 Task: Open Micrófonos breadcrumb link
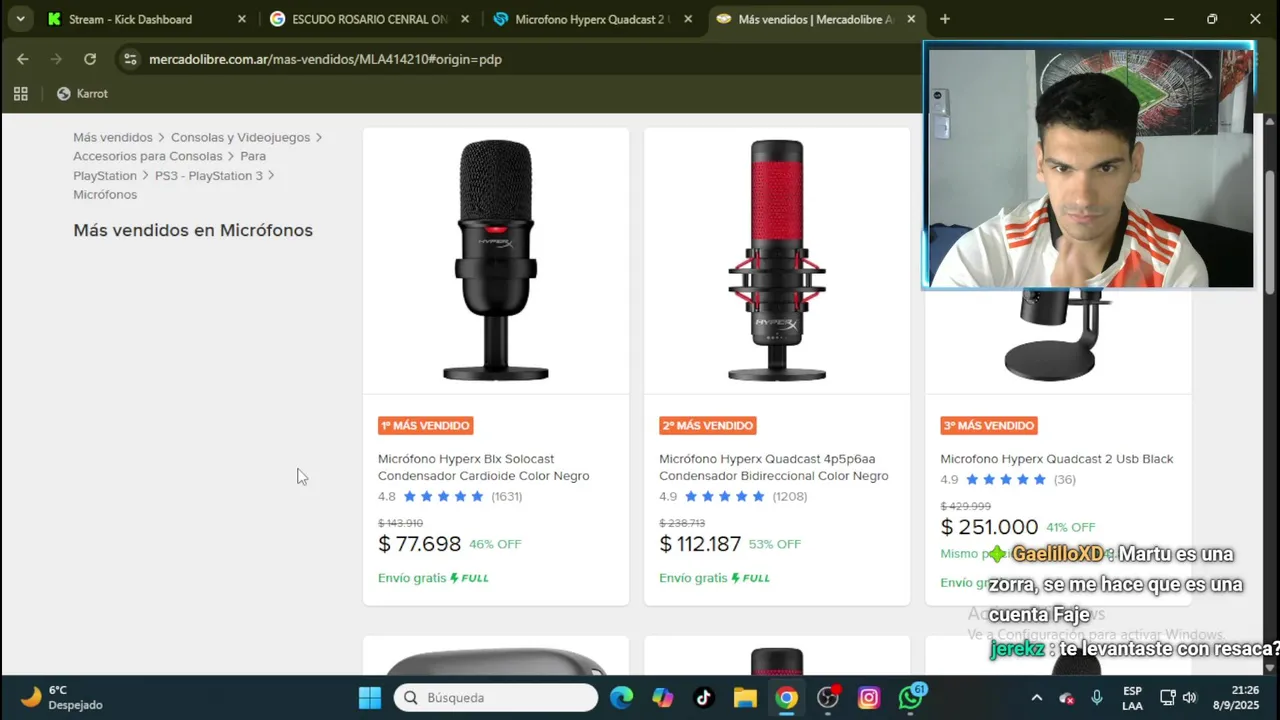pos(105,194)
